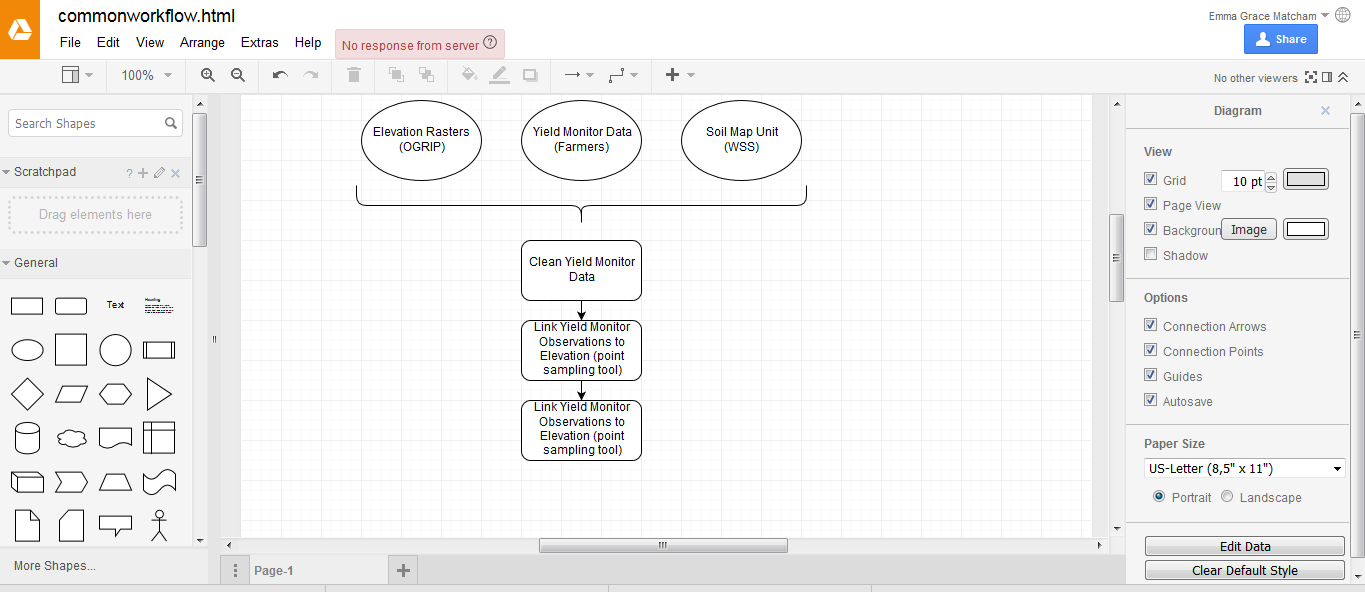This screenshot has width=1365, height=592.
Task: Open the Arrange menu
Action: point(202,42)
